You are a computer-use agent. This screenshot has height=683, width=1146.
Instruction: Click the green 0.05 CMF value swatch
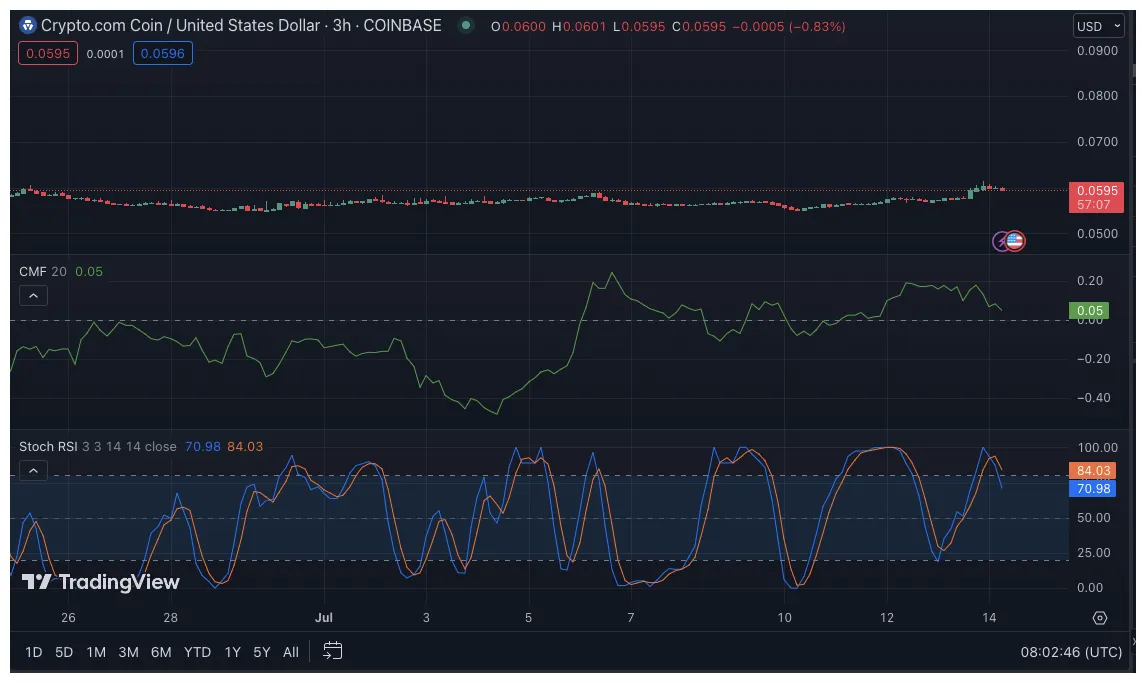point(1087,311)
